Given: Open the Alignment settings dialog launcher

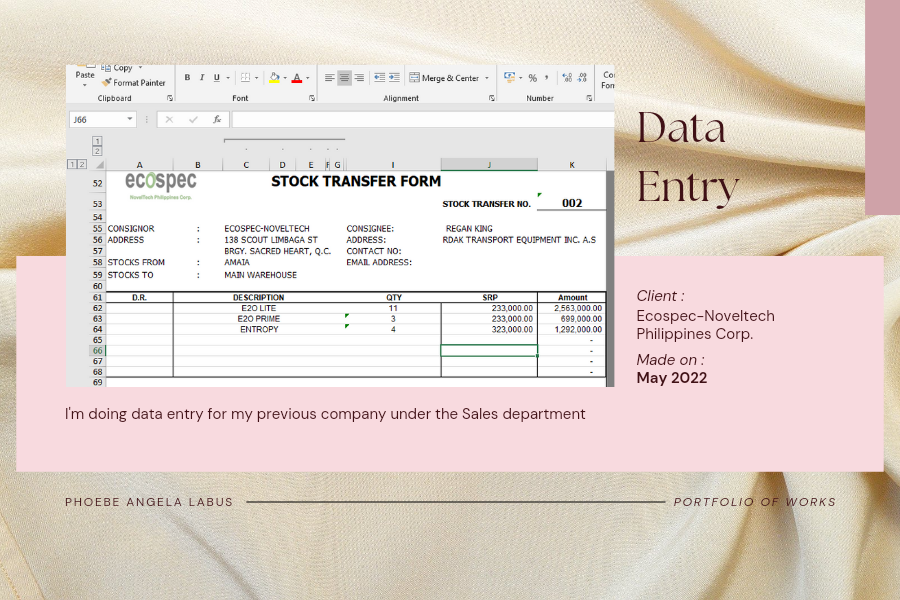Looking at the screenshot, I should pyautogui.click(x=492, y=98).
